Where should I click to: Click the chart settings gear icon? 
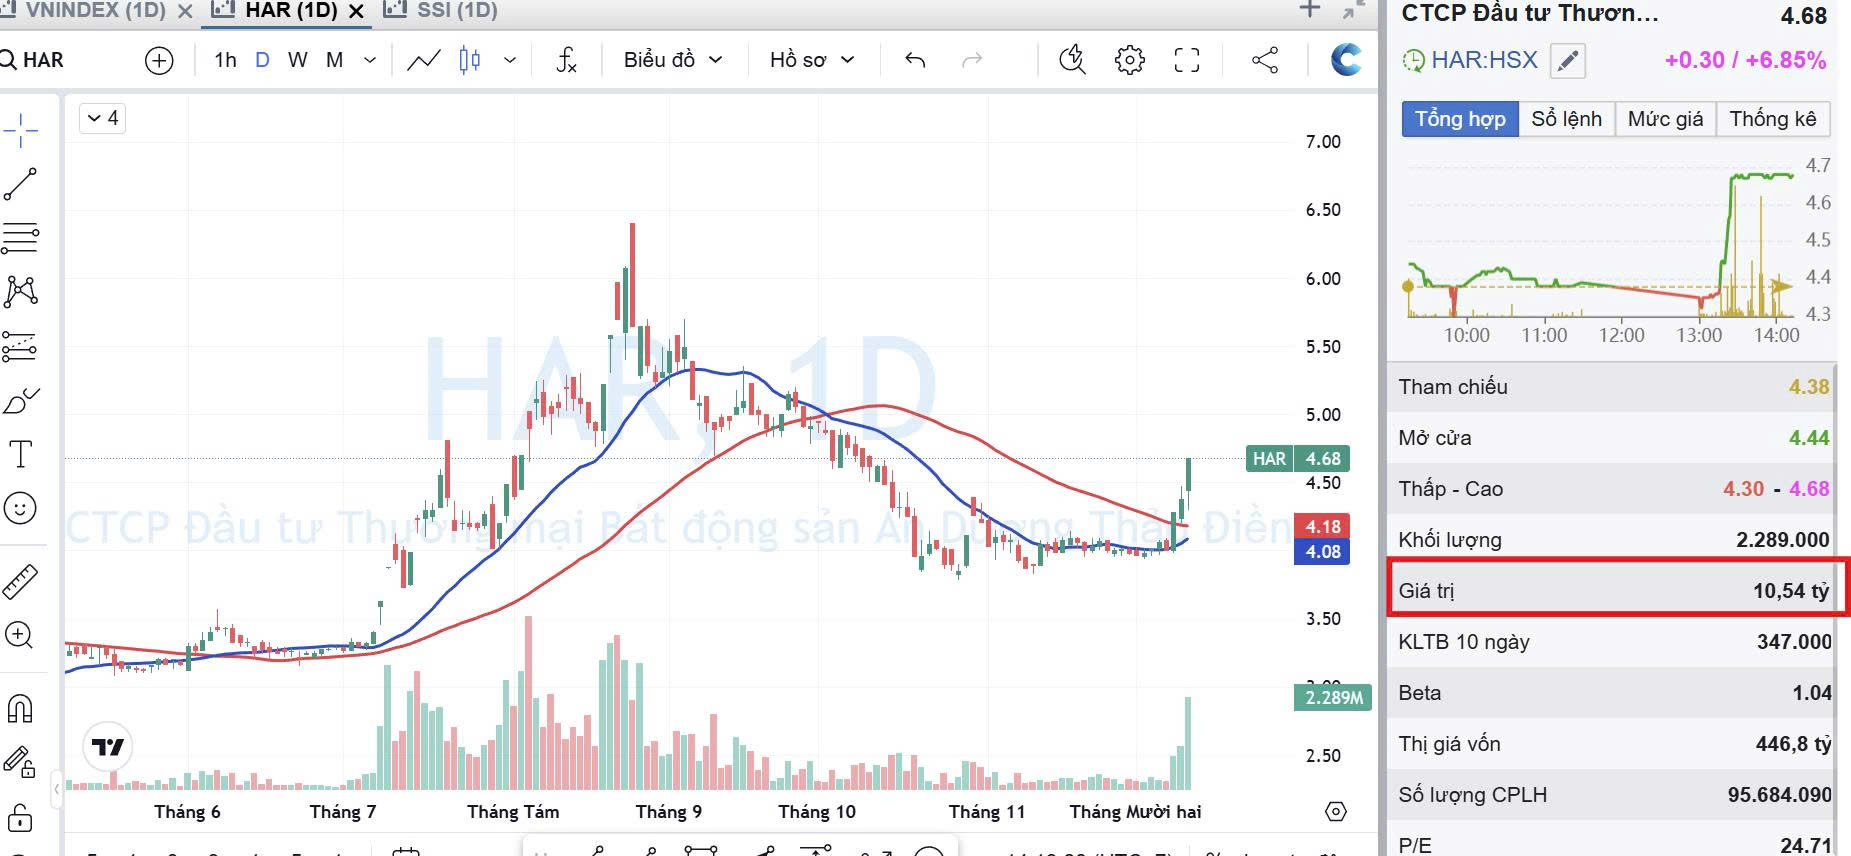1129,60
